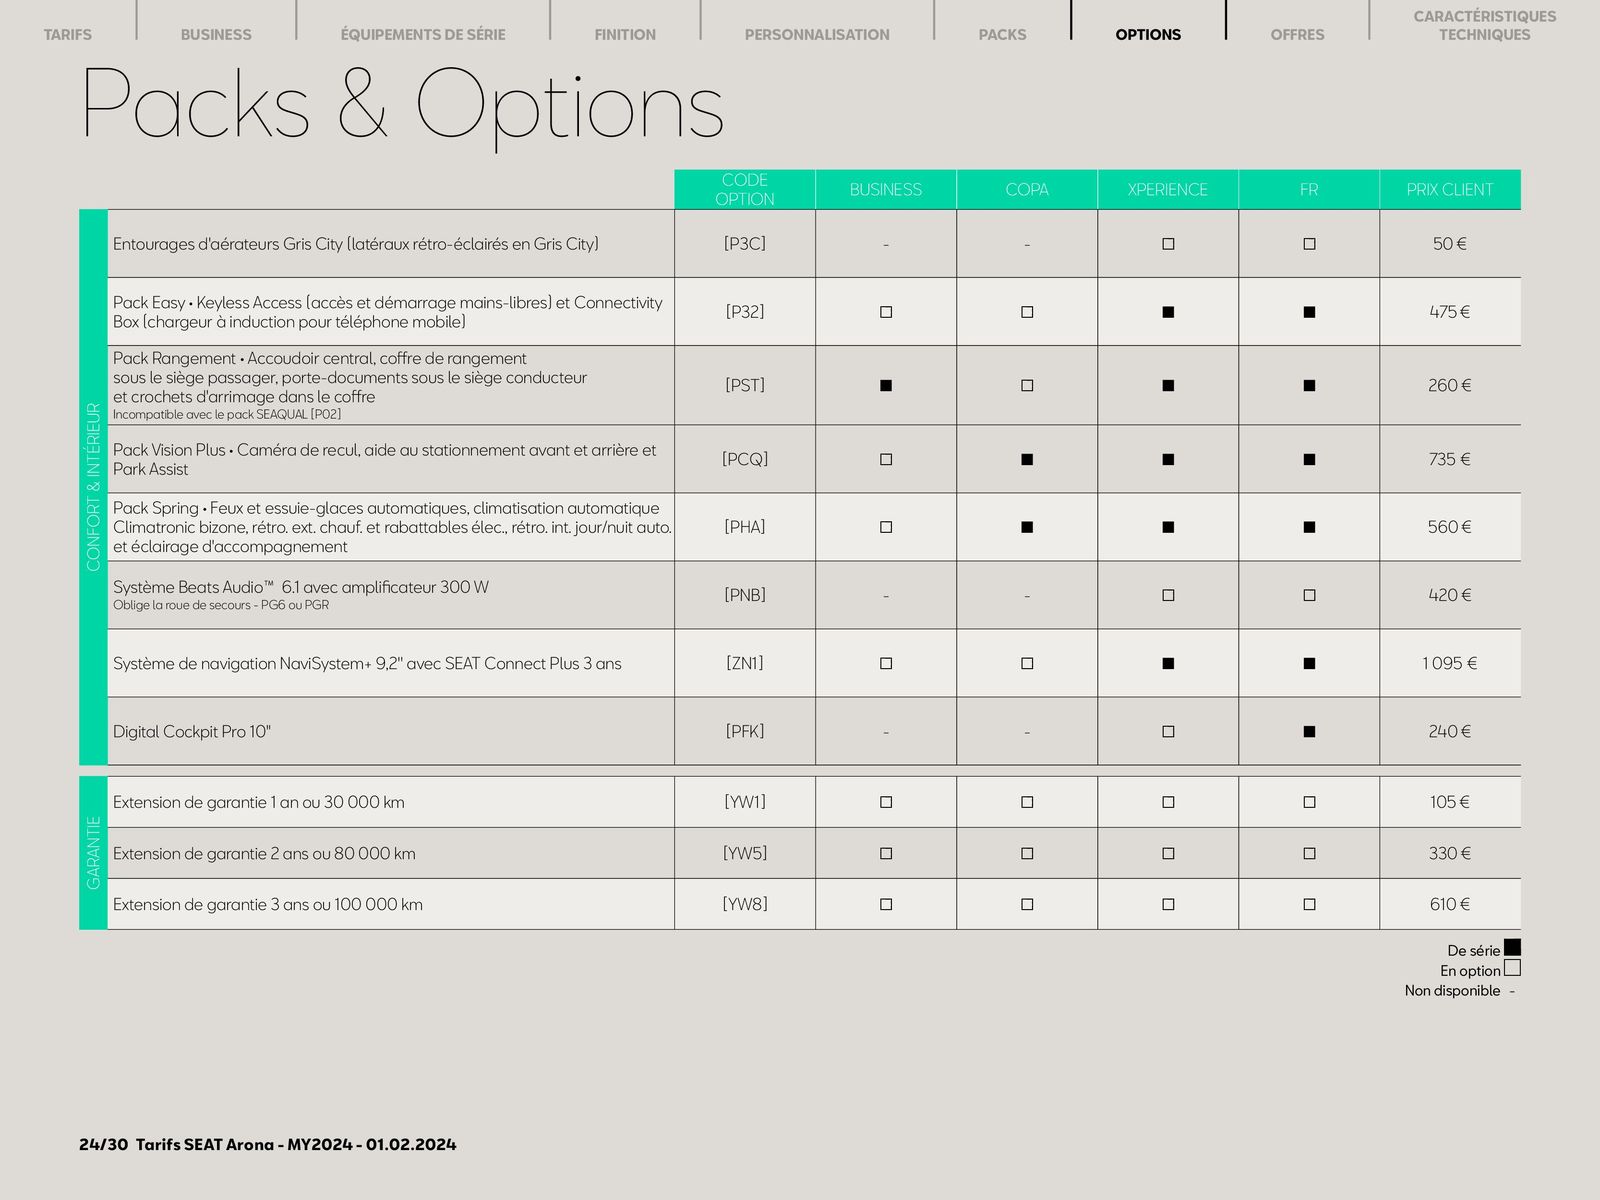The image size is (1600, 1200).
Task: Select option code [P32]
Action: [745, 312]
